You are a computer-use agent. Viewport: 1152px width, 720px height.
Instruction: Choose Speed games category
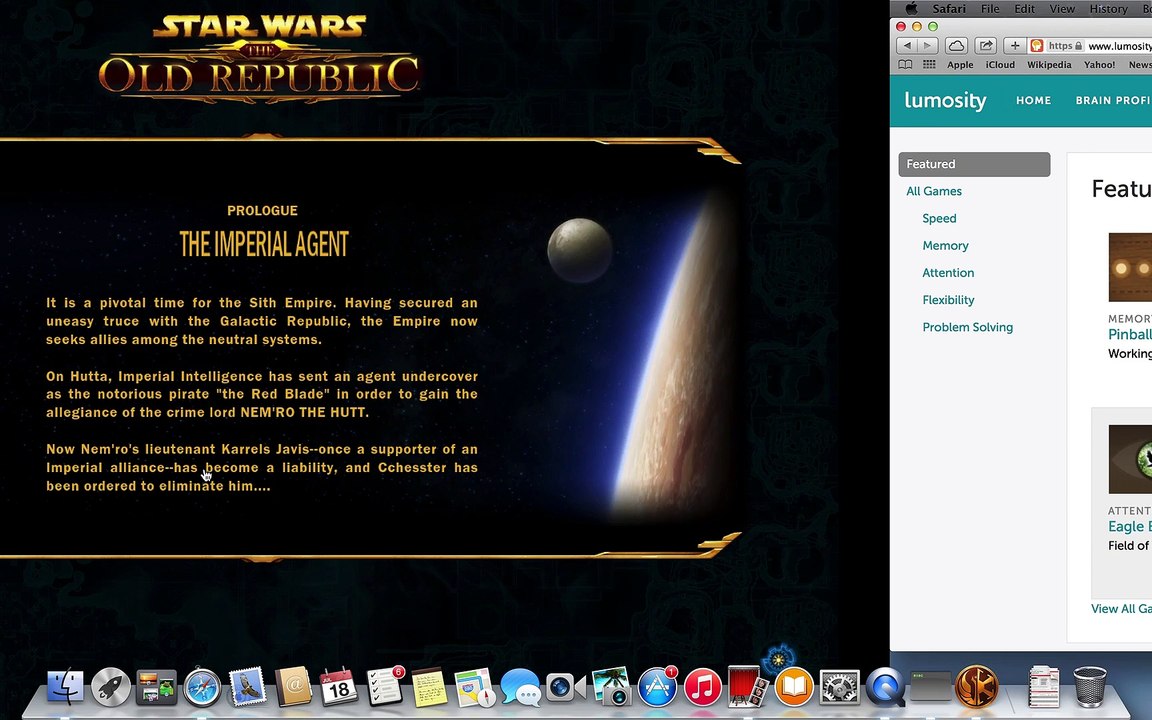click(x=939, y=218)
